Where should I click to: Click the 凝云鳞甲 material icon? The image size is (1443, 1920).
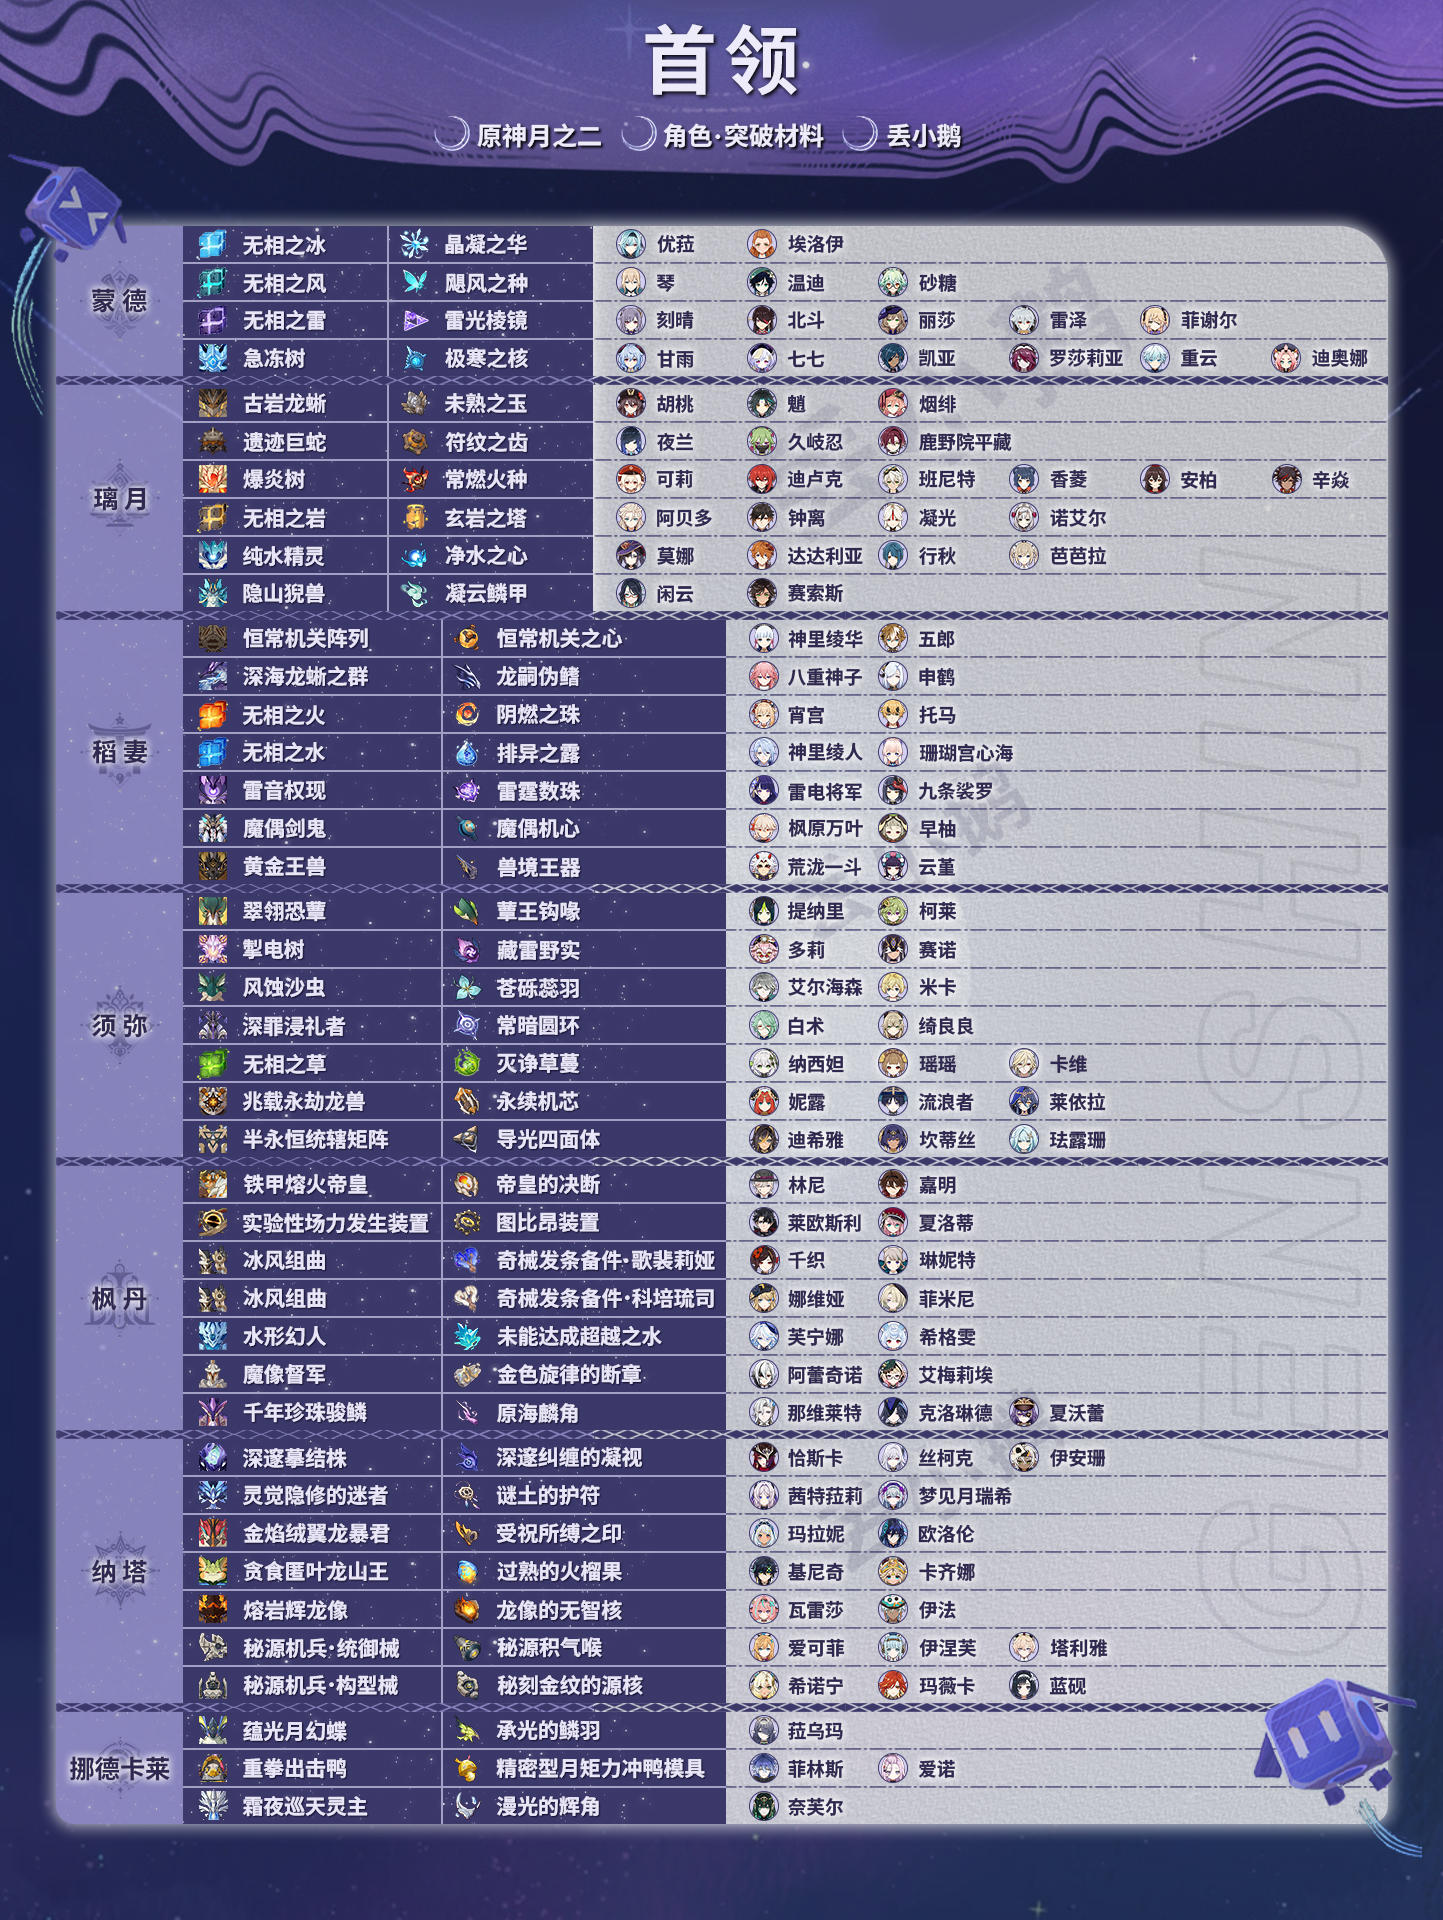click(414, 594)
